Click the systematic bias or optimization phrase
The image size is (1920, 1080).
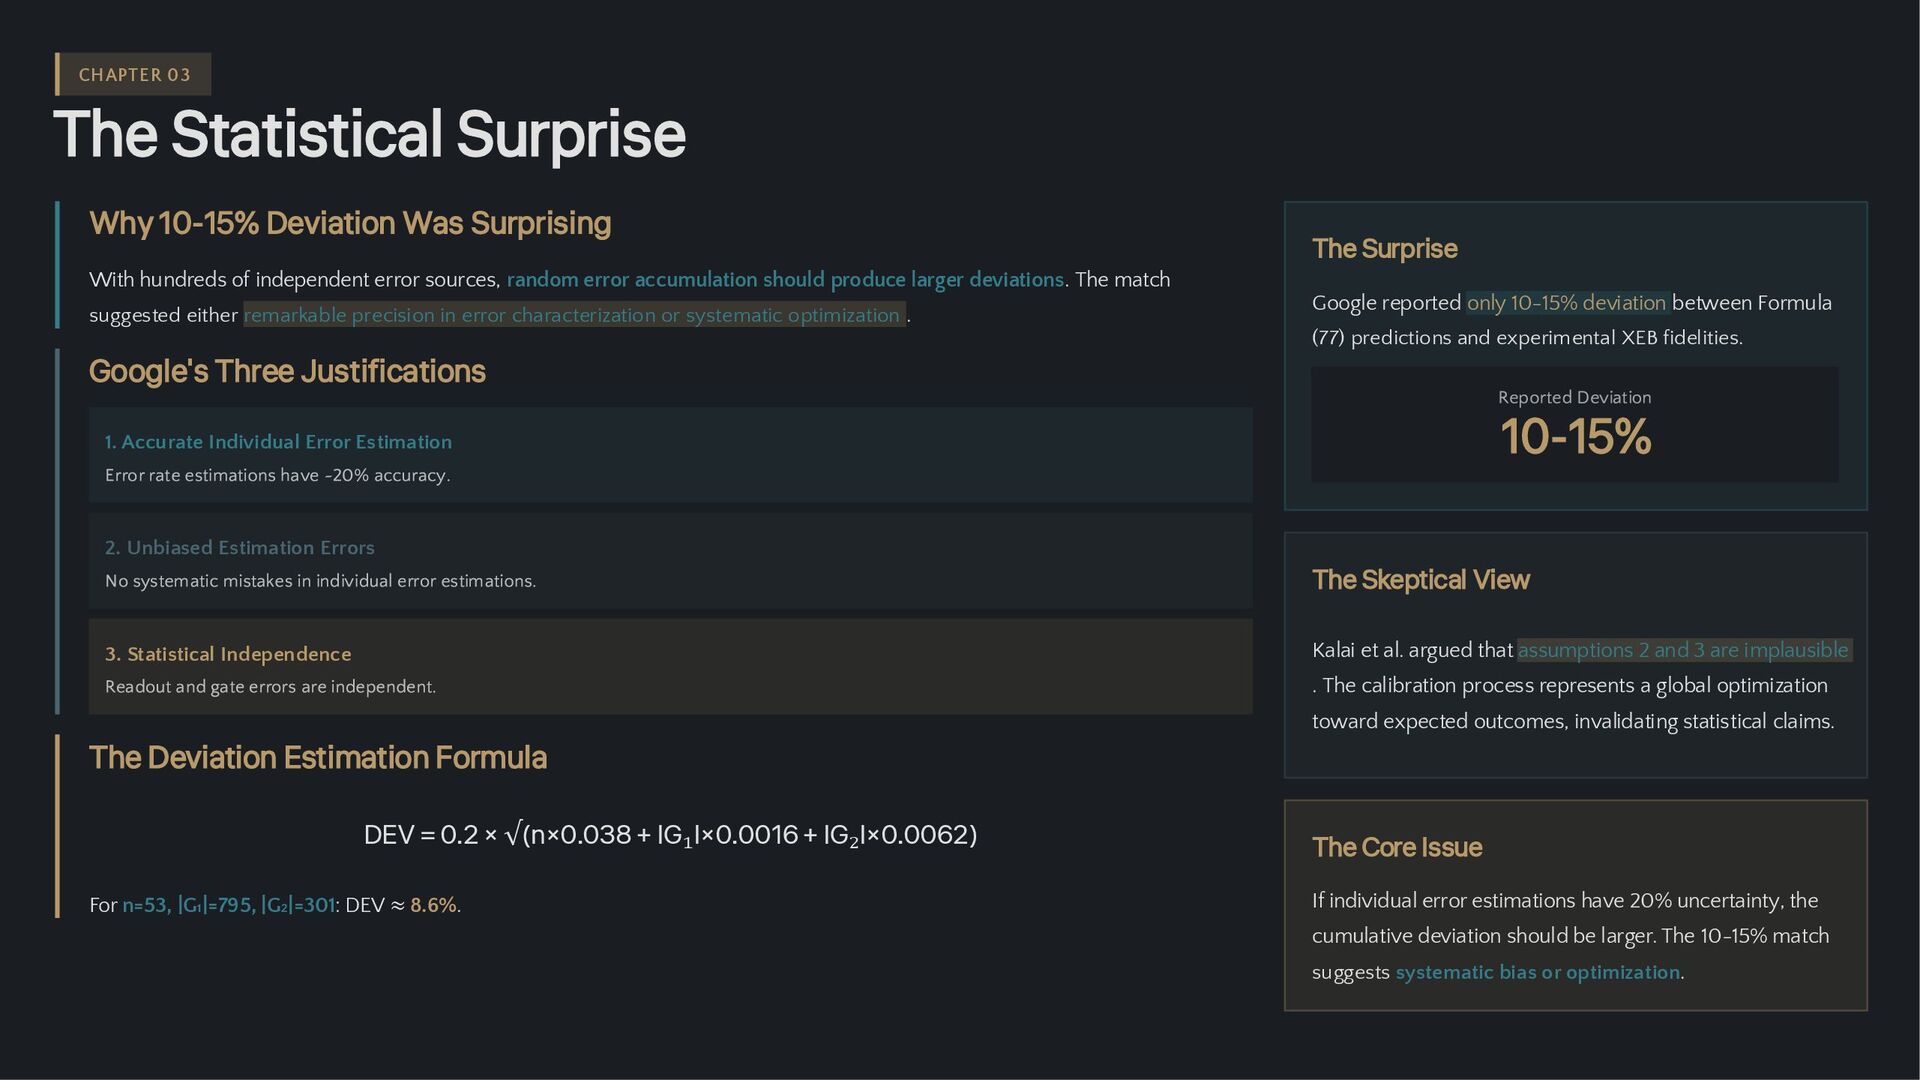click(x=1537, y=973)
